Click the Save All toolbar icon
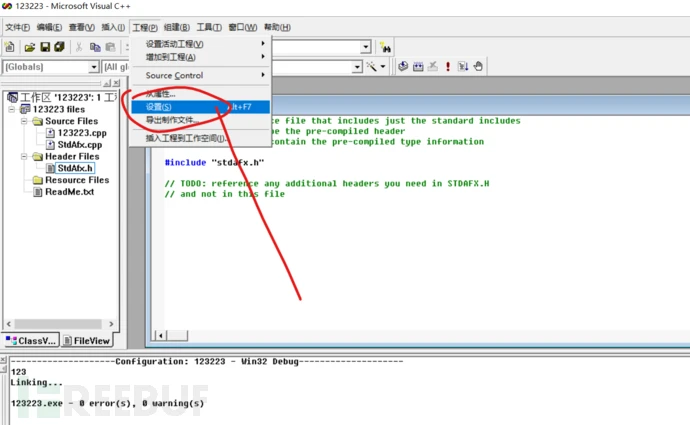Image resolution: width=690 pixels, height=425 pixels. pyautogui.click(x=59, y=47)
